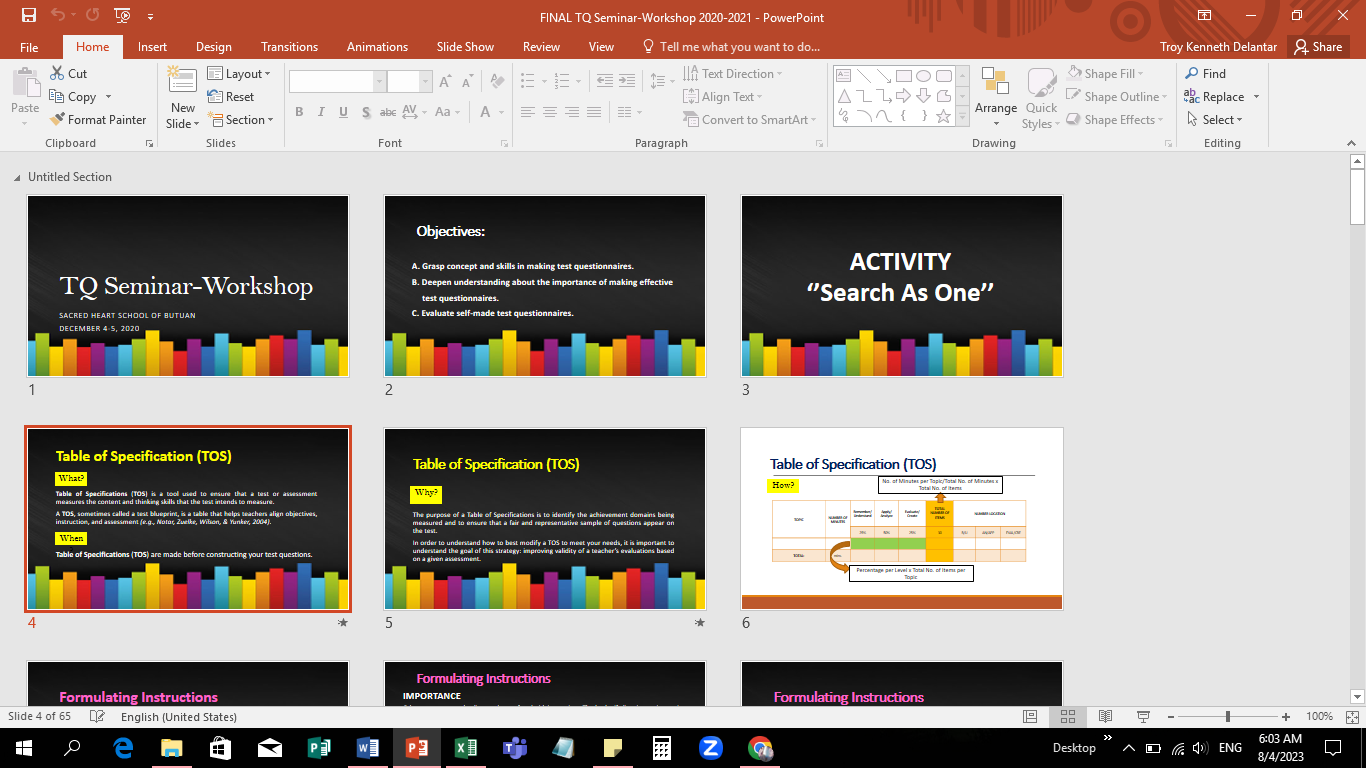This screenshot has width=1366, height=768.
Task: Open Excel from the taskbar
Action: (x=465, y=748)
